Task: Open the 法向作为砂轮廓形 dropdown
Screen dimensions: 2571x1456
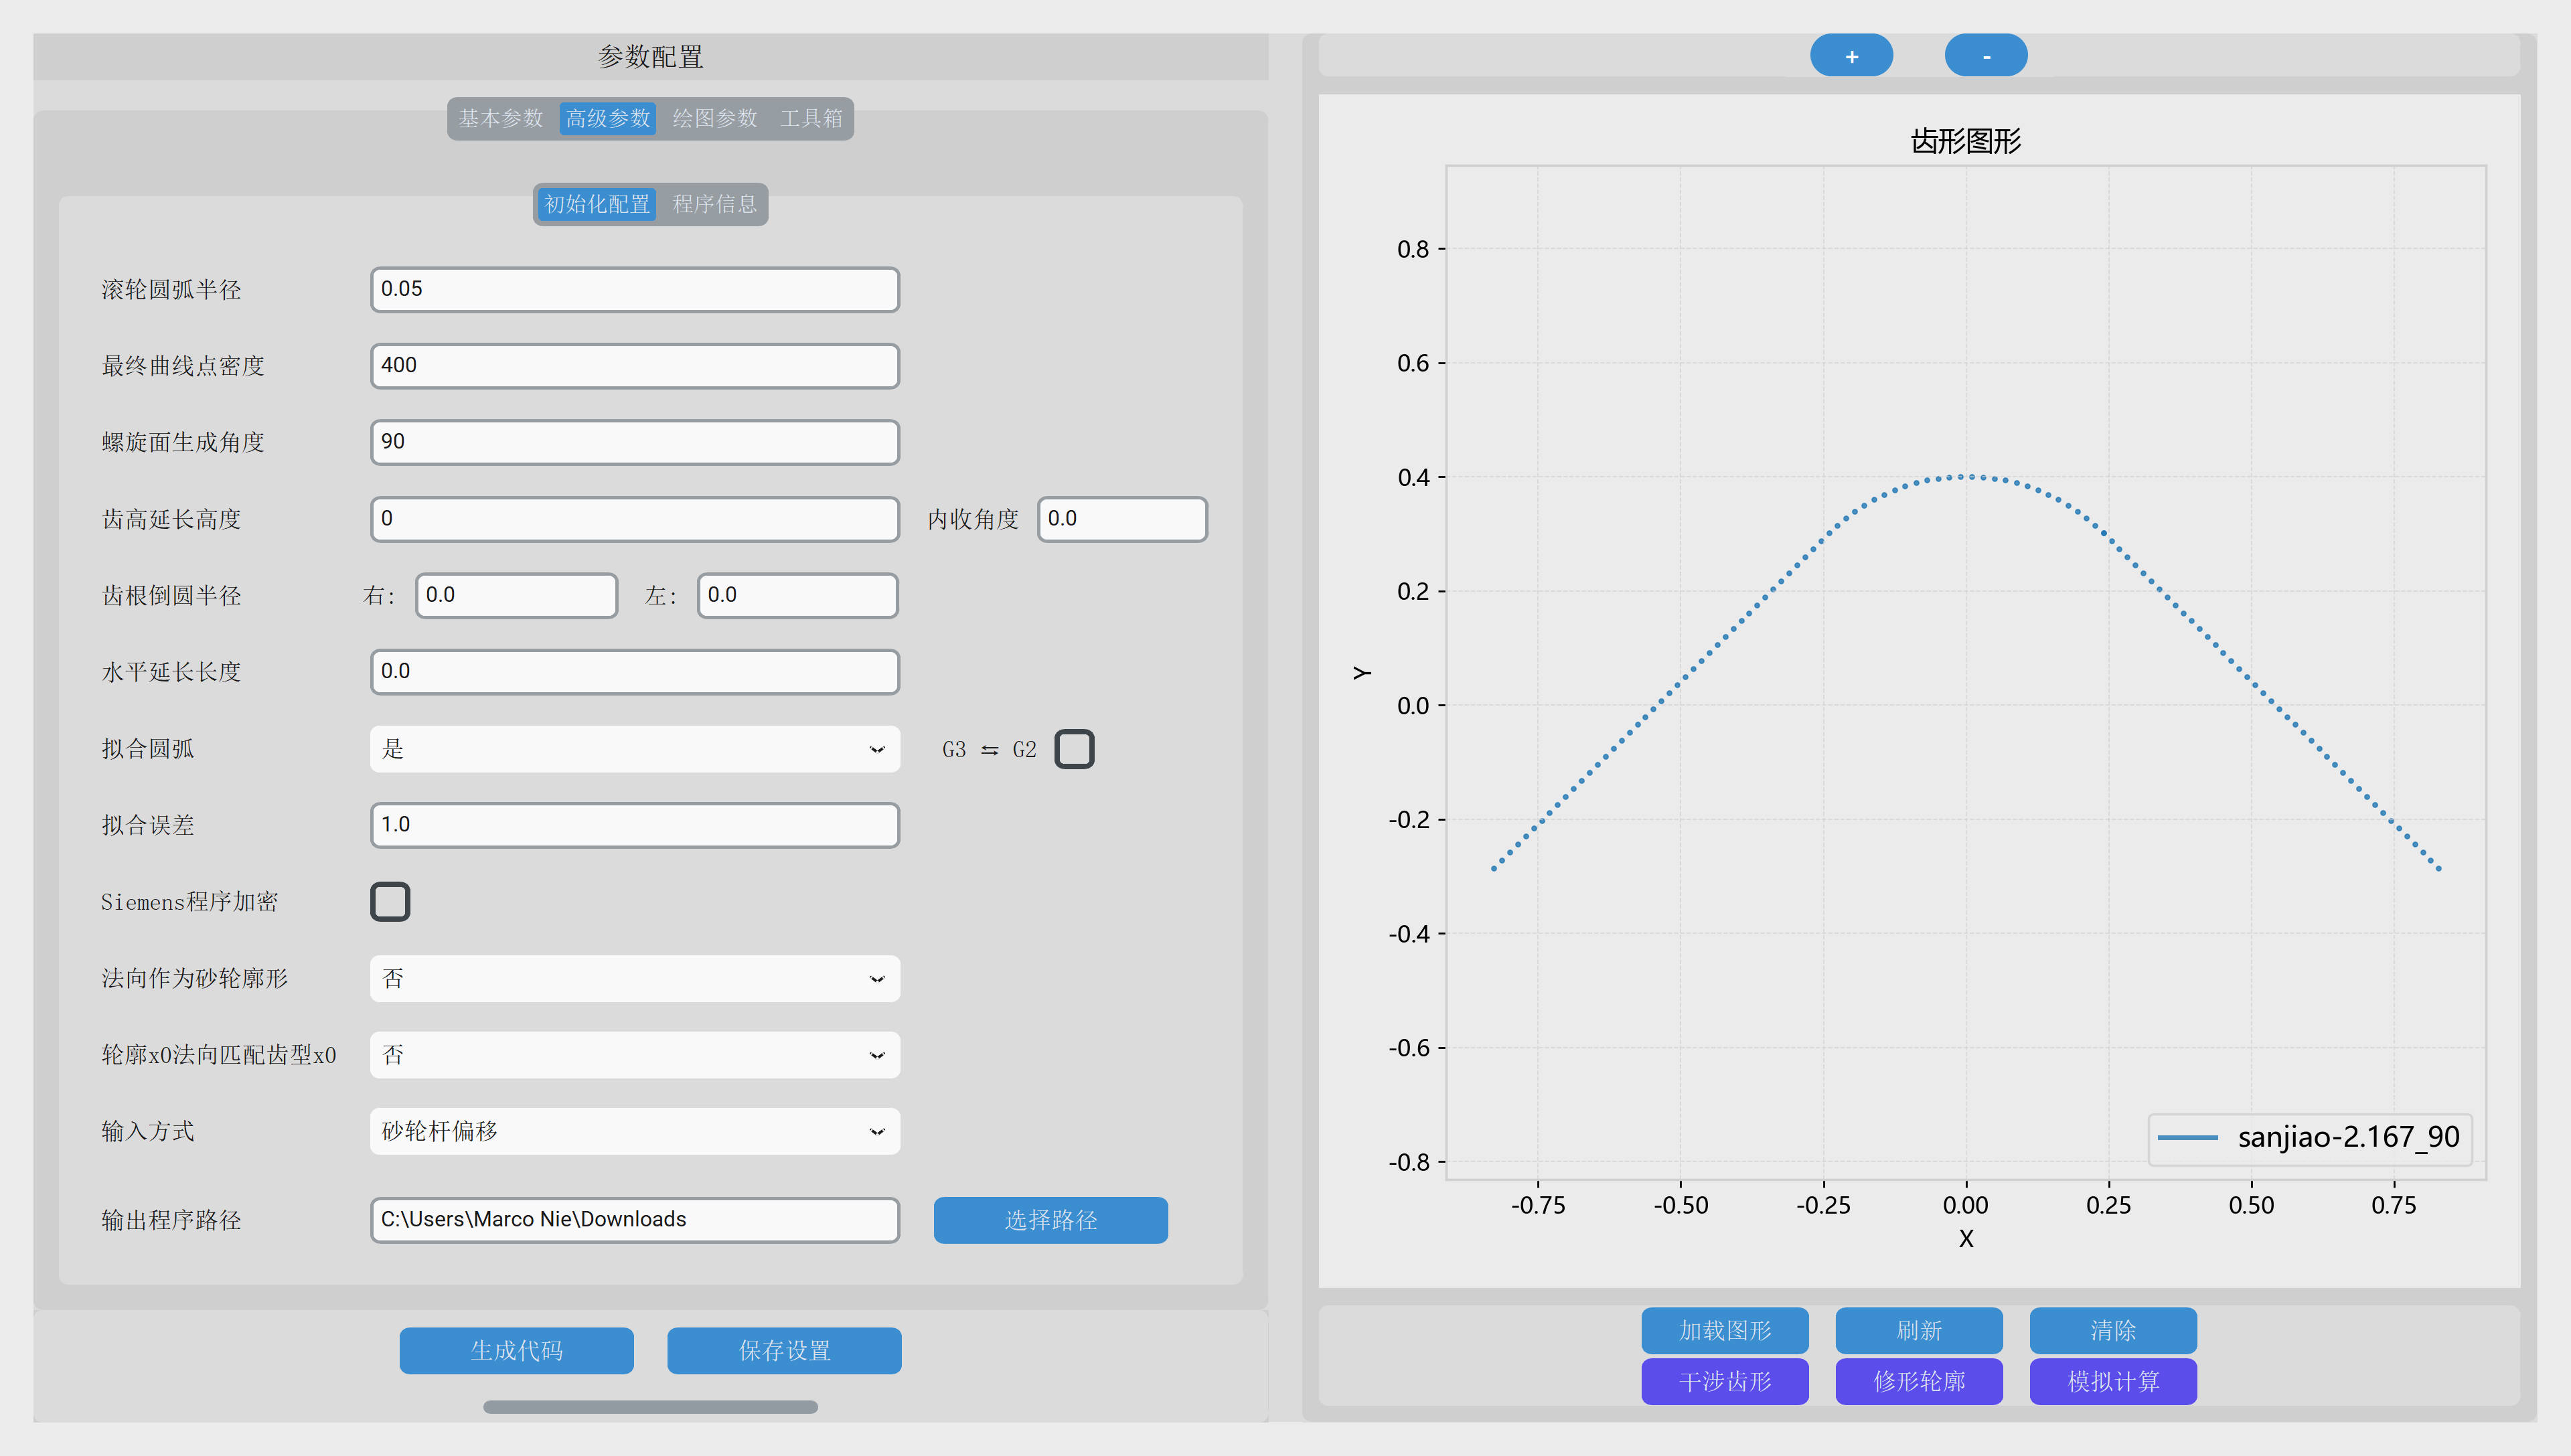Action: coord(635,978)
